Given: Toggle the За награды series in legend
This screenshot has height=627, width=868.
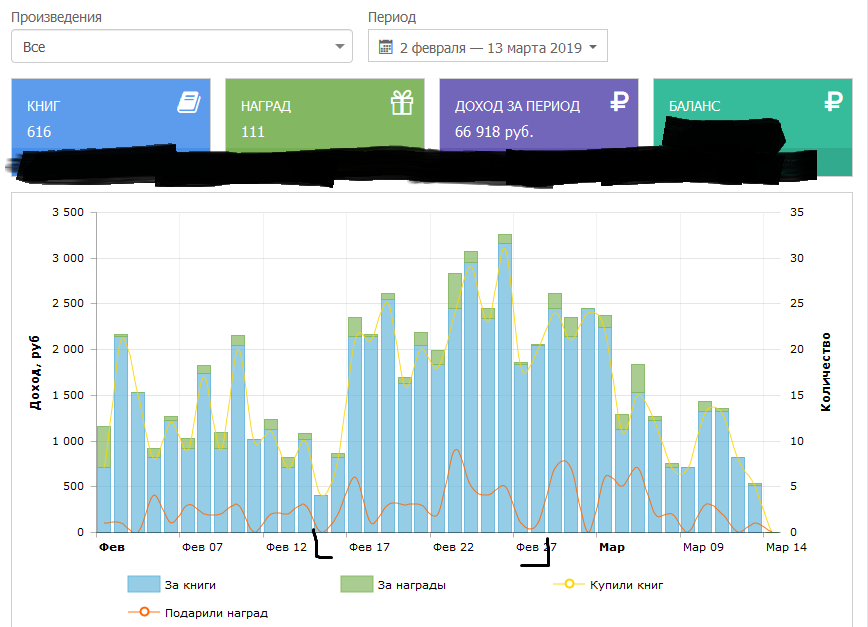Looking at the screenshot, I should click(x=411, y=585).
